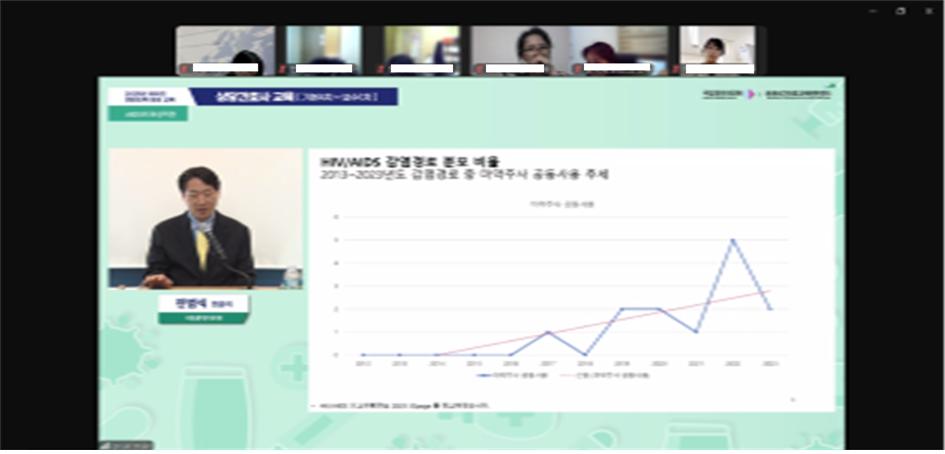Viewport: 945px width, 454px height.
Task: Click the presenter's speaker video in the slide
Action: 206,218
